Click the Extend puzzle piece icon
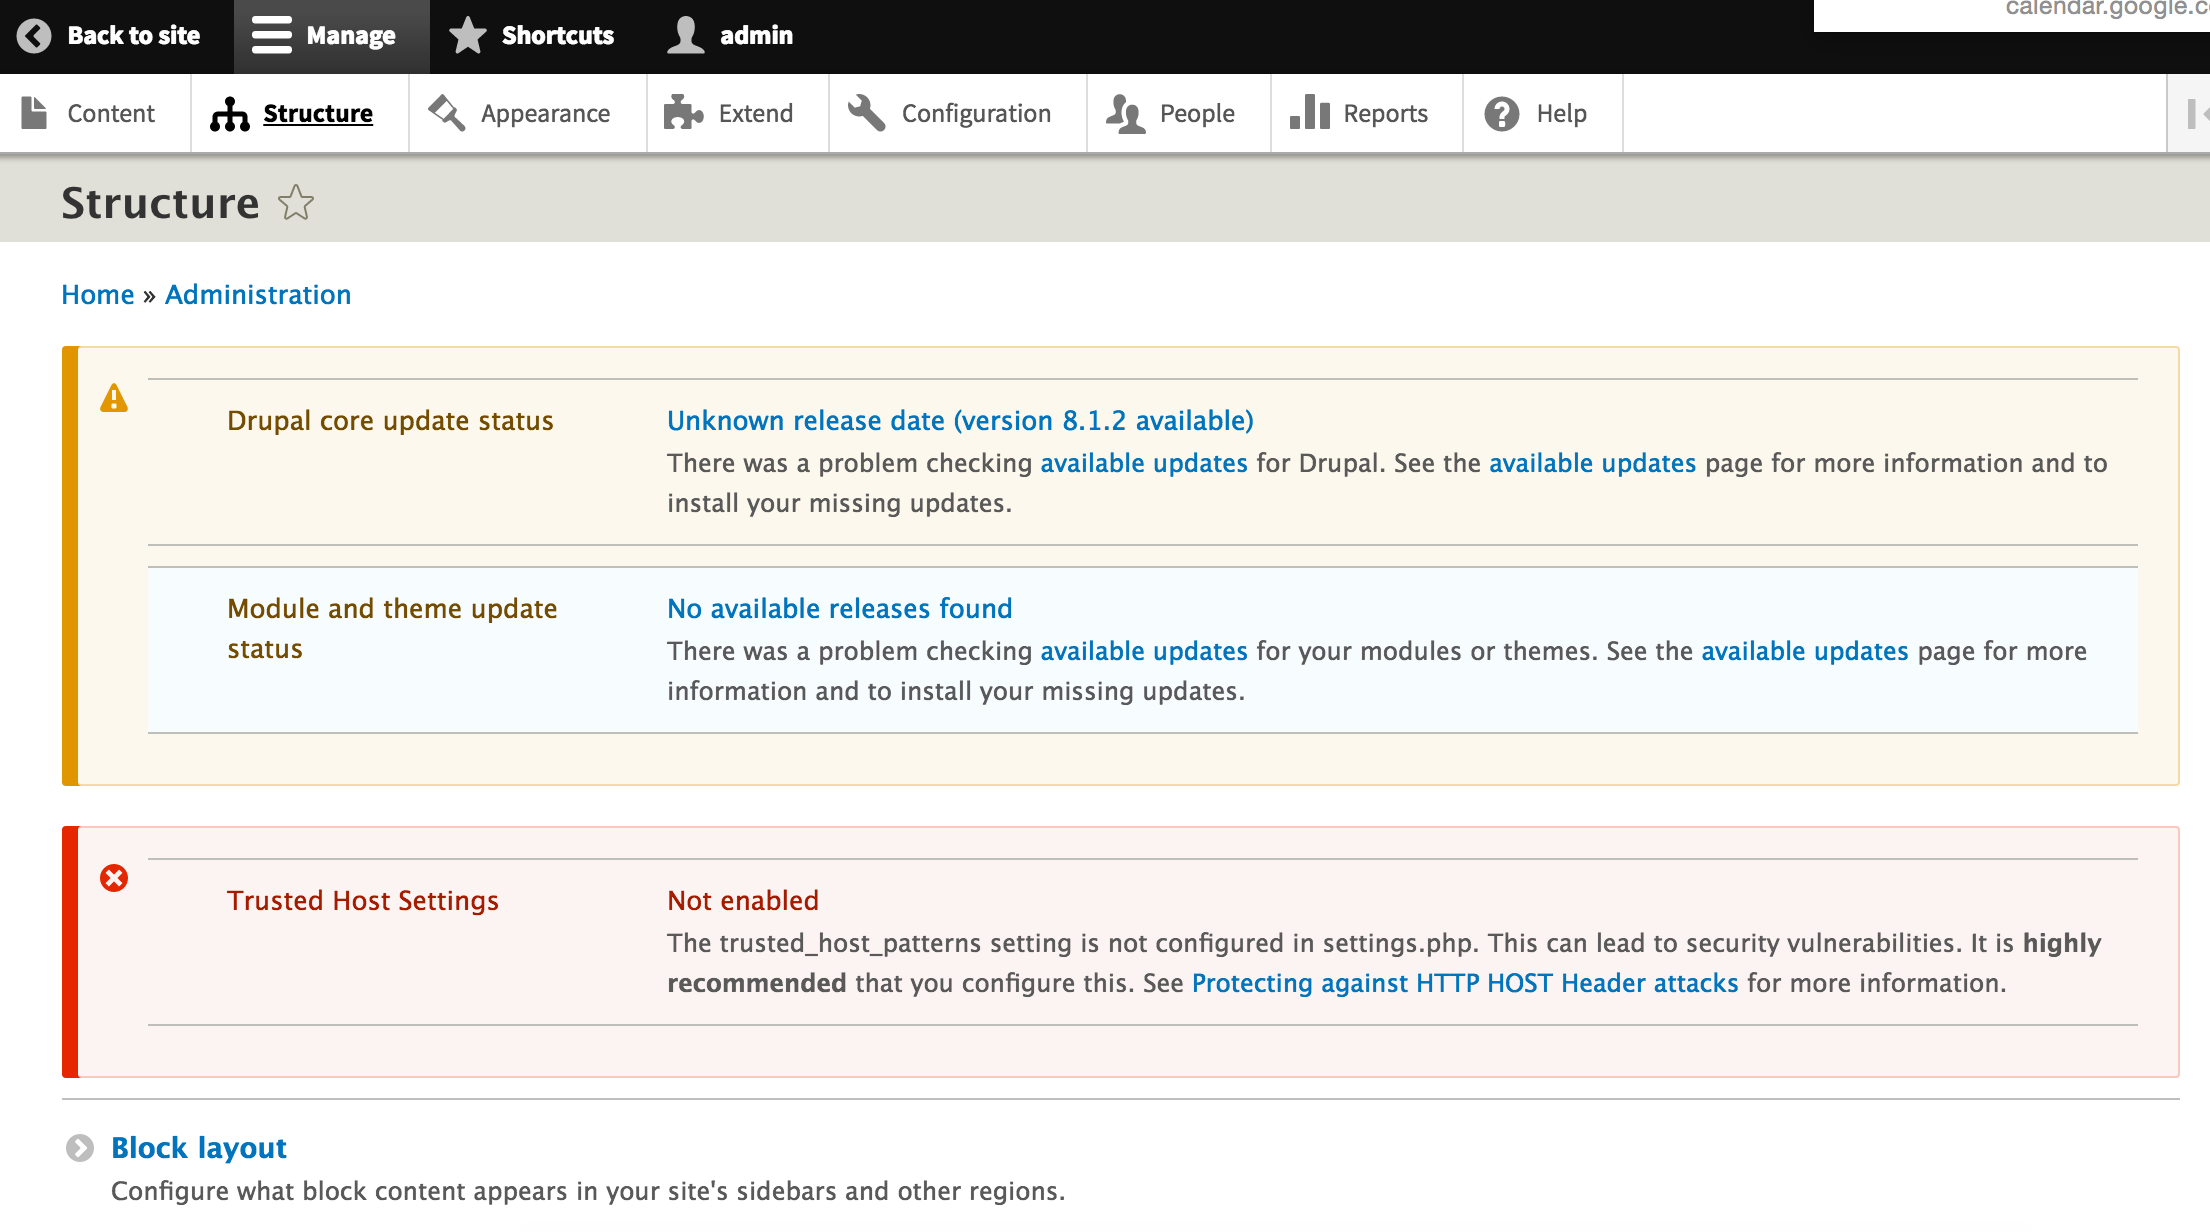This screenshot has height=1232, width=2210. [684, 113]
